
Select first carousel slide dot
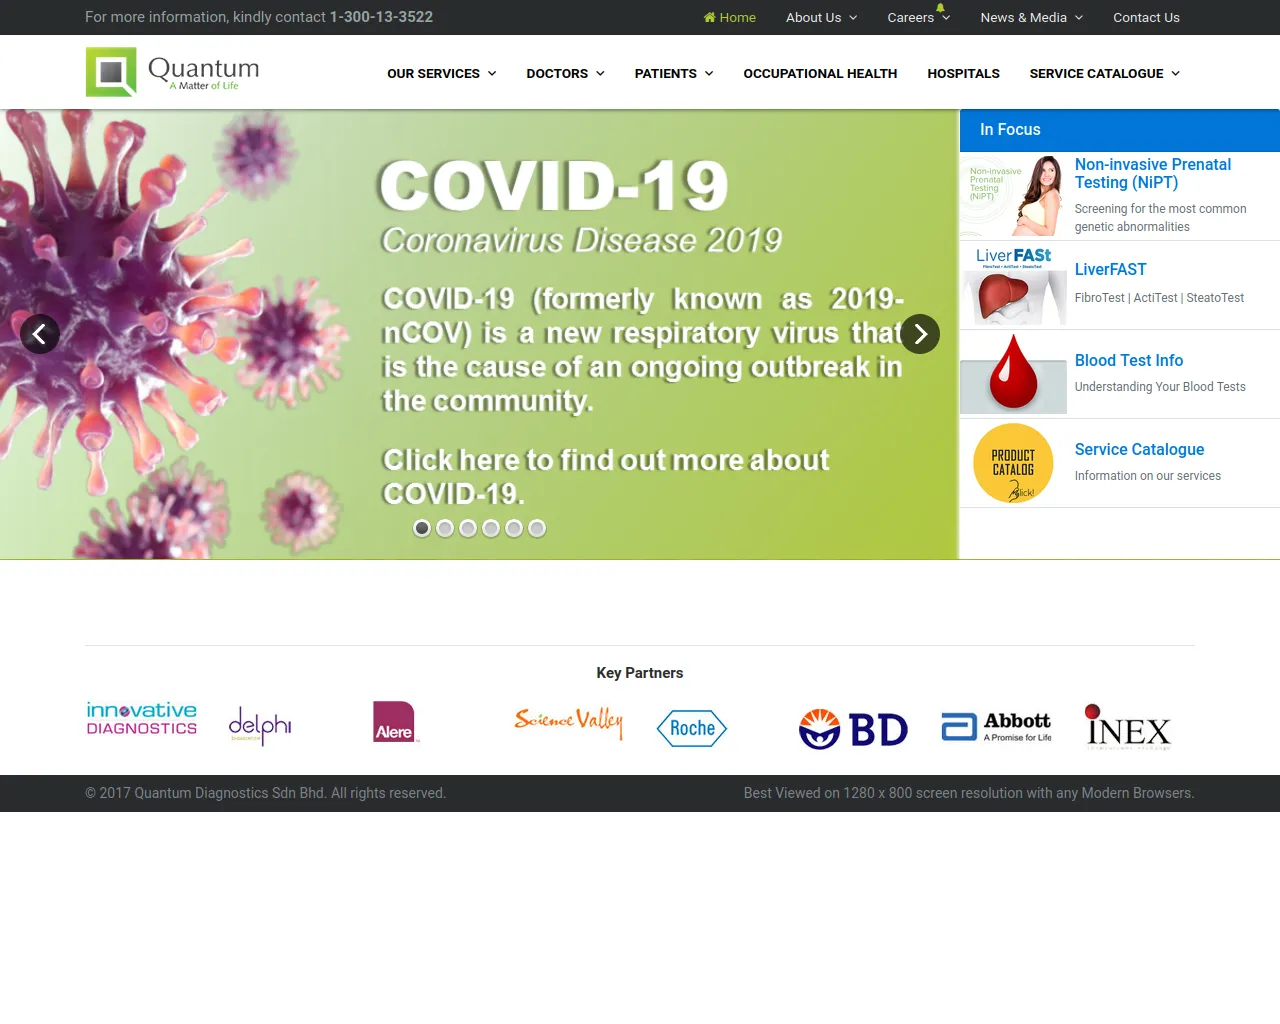422,528
